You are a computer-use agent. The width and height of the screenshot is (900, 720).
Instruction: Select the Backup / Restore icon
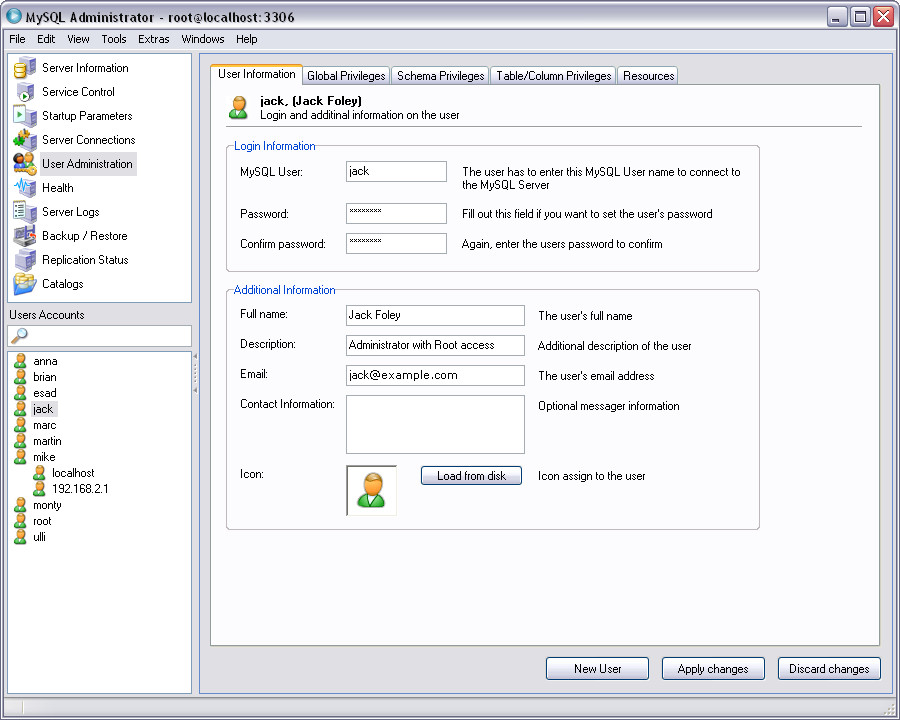pos(24,236)
